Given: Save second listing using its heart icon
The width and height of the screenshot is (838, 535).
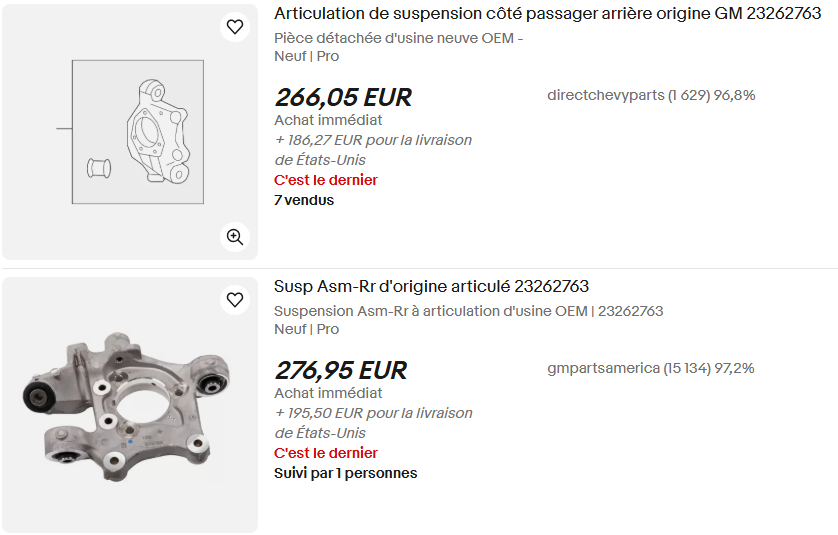Looking at the screenshot, I should [235, 300].
